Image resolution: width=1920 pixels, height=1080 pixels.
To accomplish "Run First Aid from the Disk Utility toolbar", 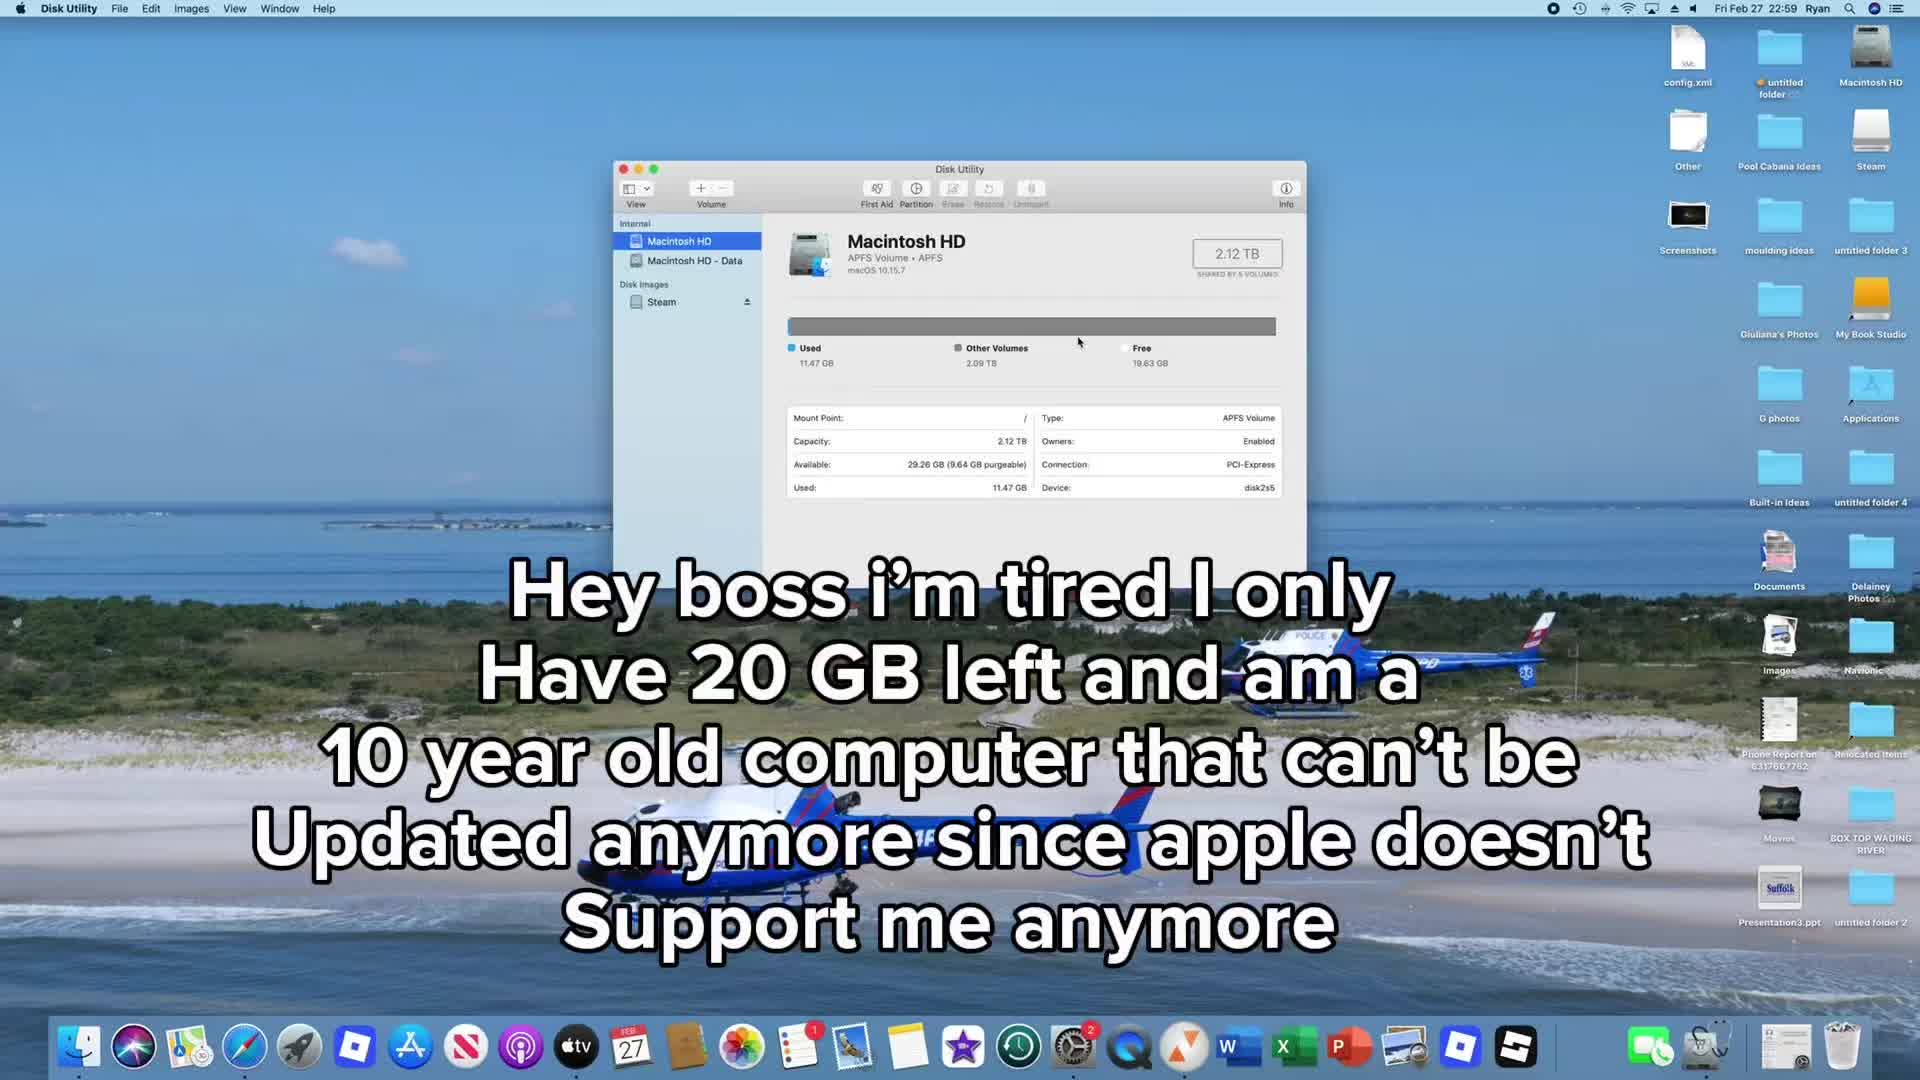I will coord(876,189).
